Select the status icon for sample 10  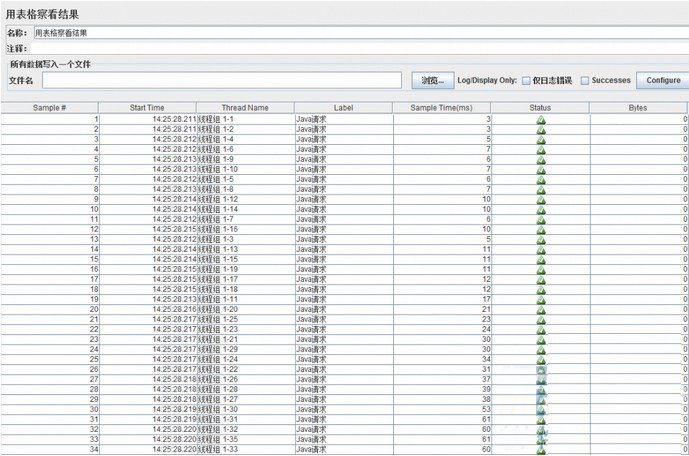[541, 209]
